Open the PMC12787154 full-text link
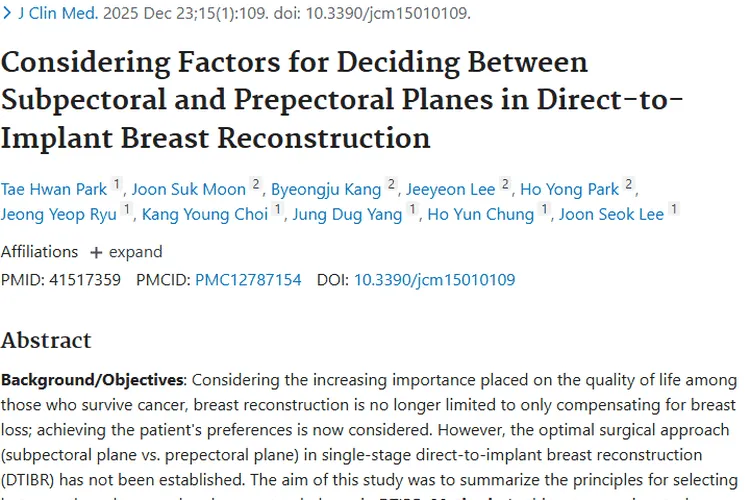The height and width of the screenshot is (500, 750). 248,280
